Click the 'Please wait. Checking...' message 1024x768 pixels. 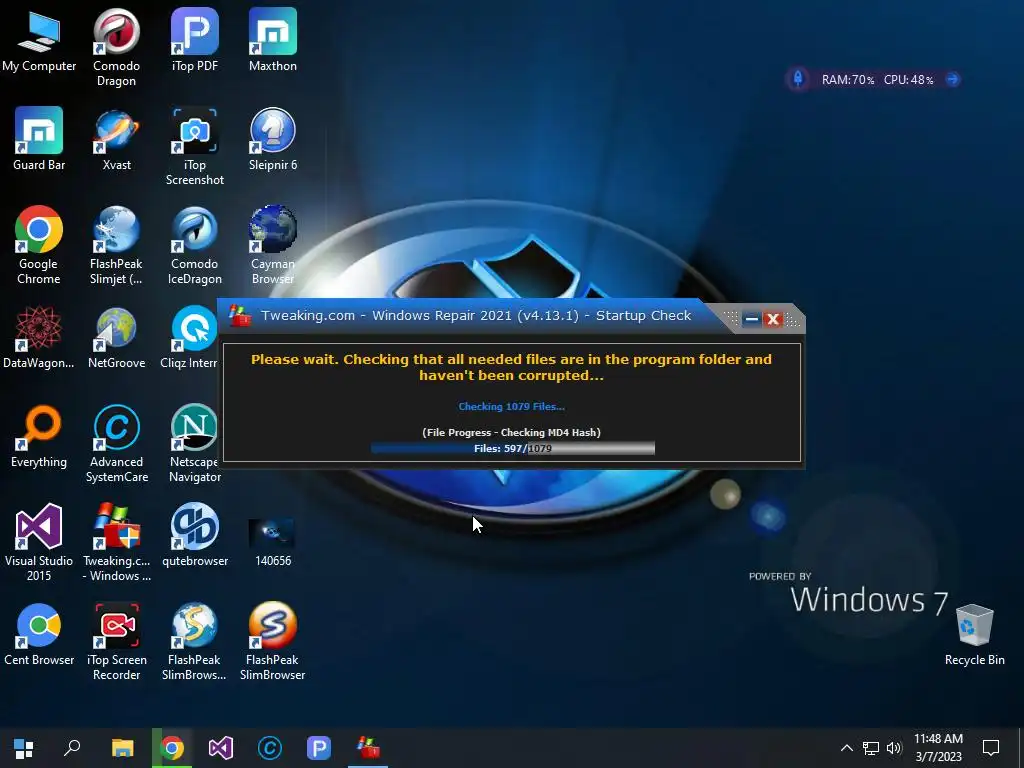511,367
